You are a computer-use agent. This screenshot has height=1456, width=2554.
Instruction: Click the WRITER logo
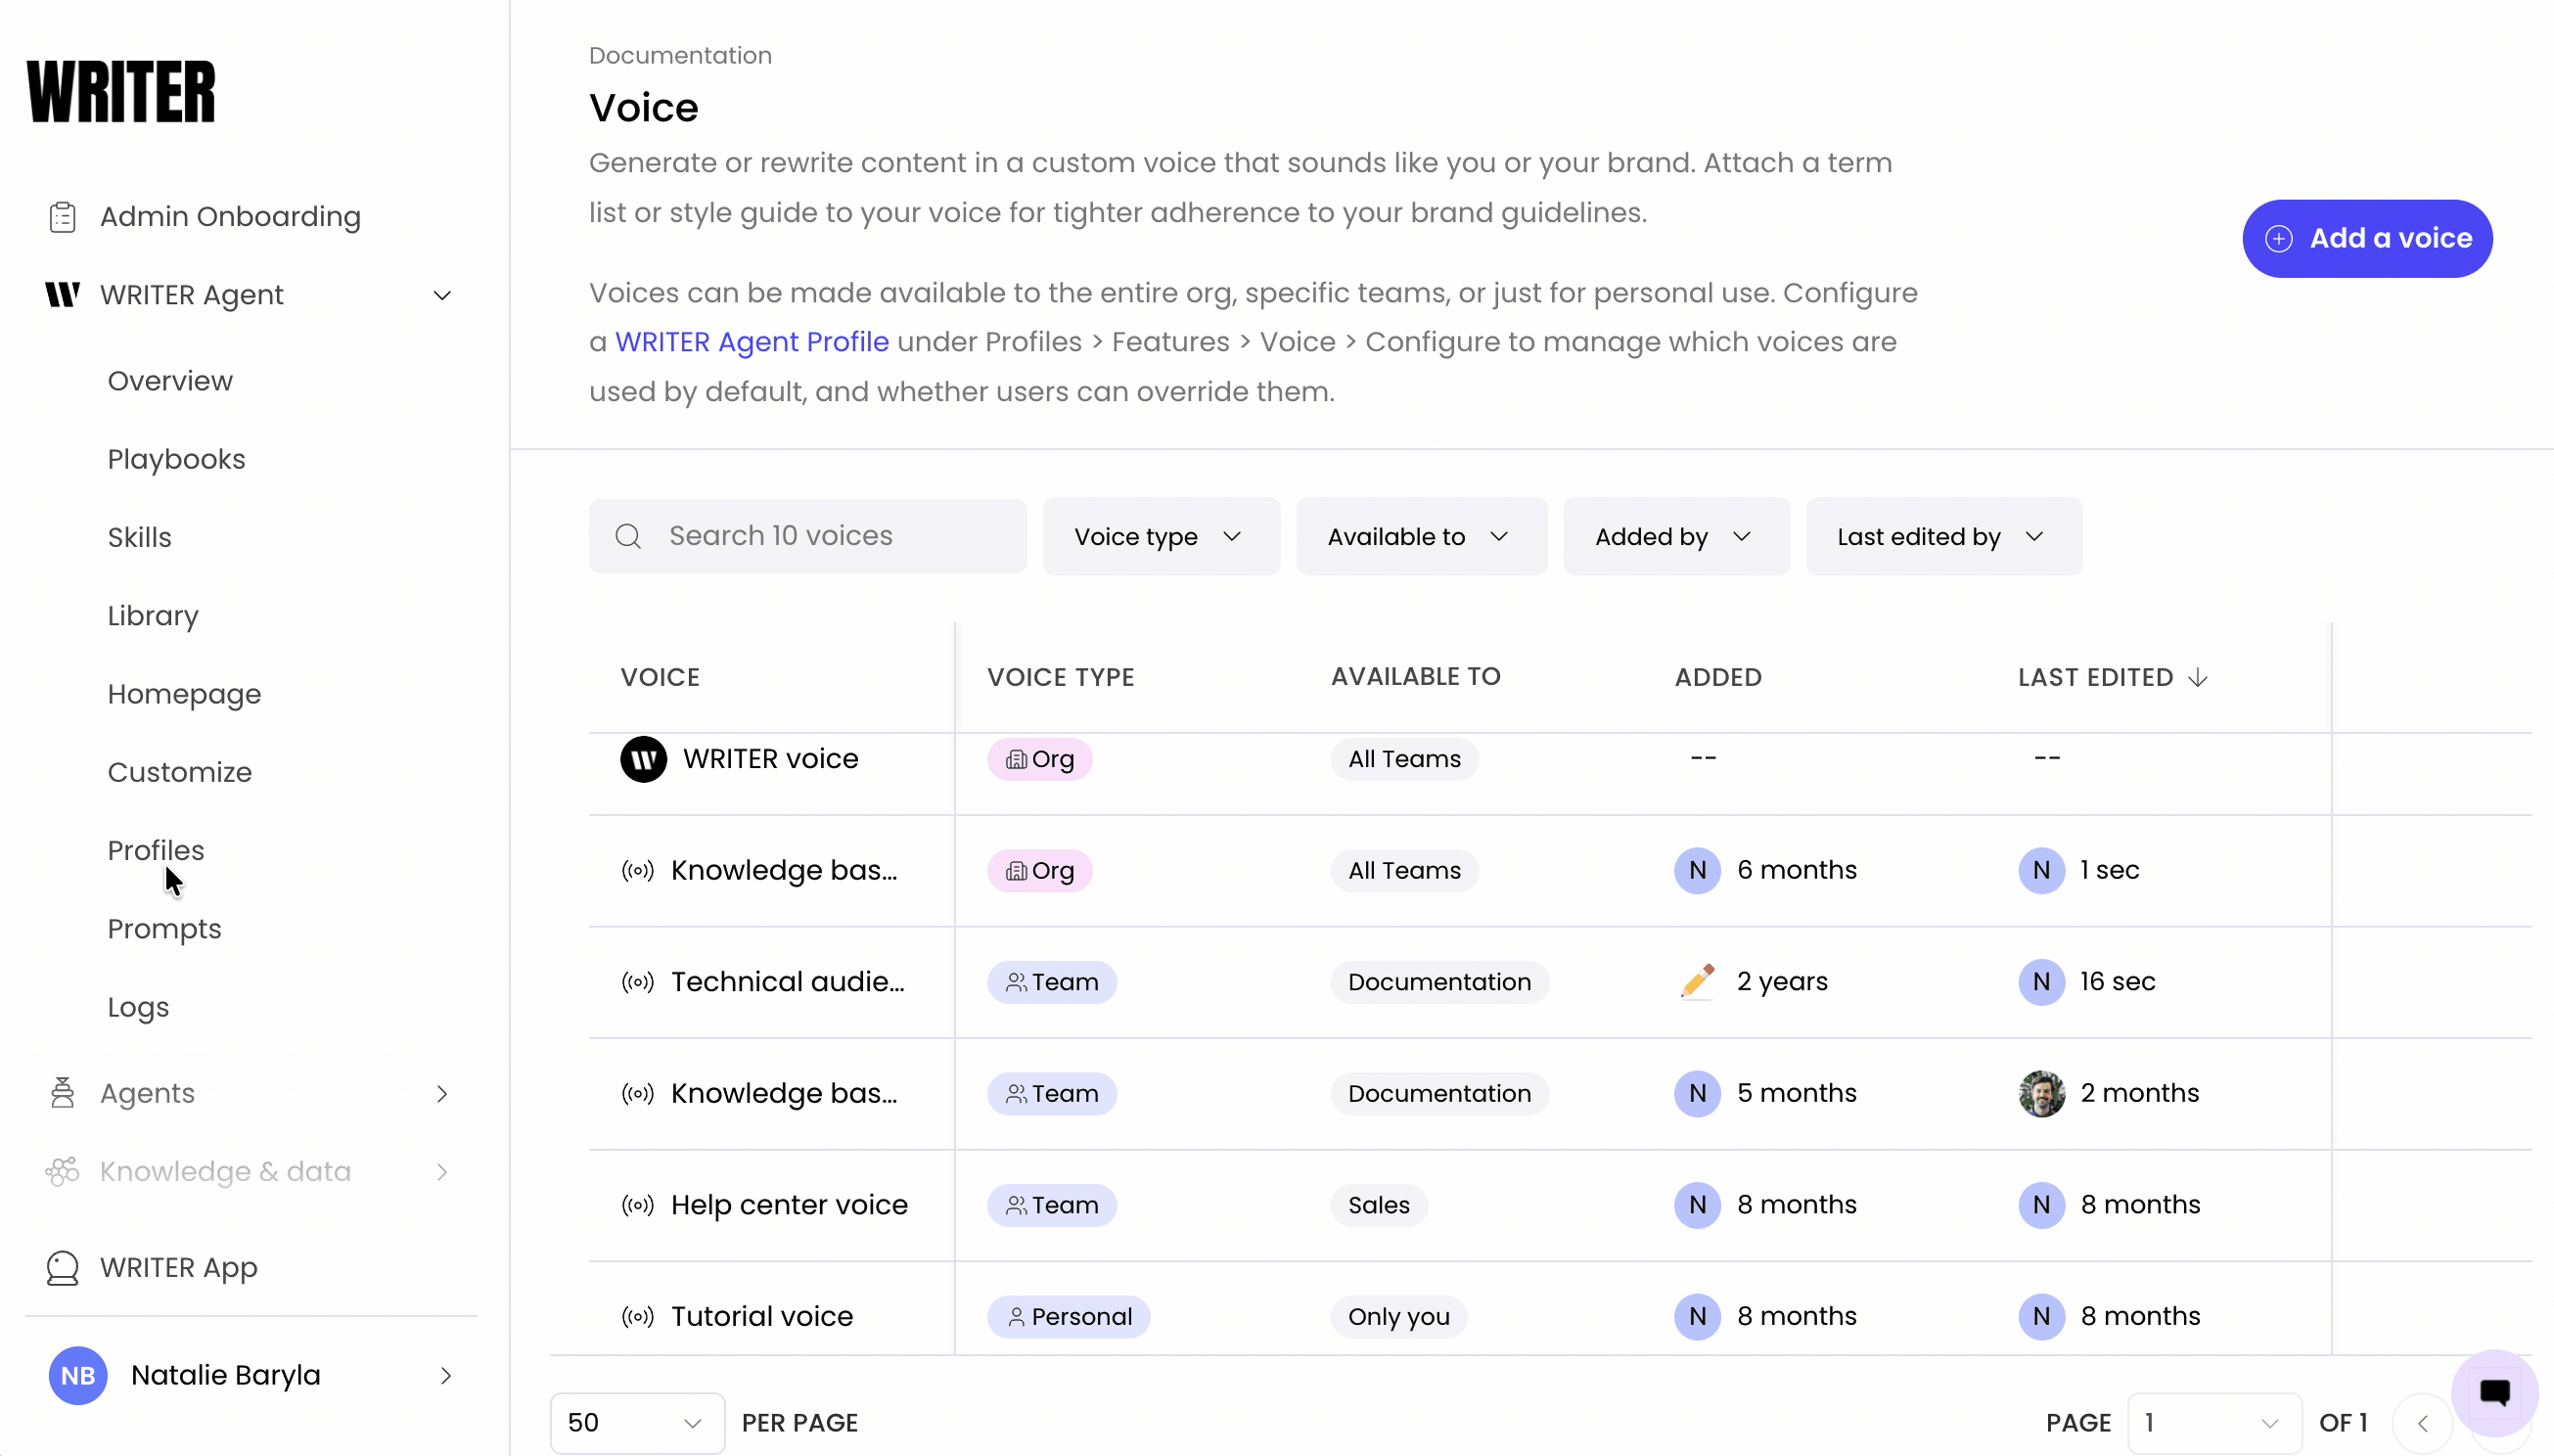(121, 91)
